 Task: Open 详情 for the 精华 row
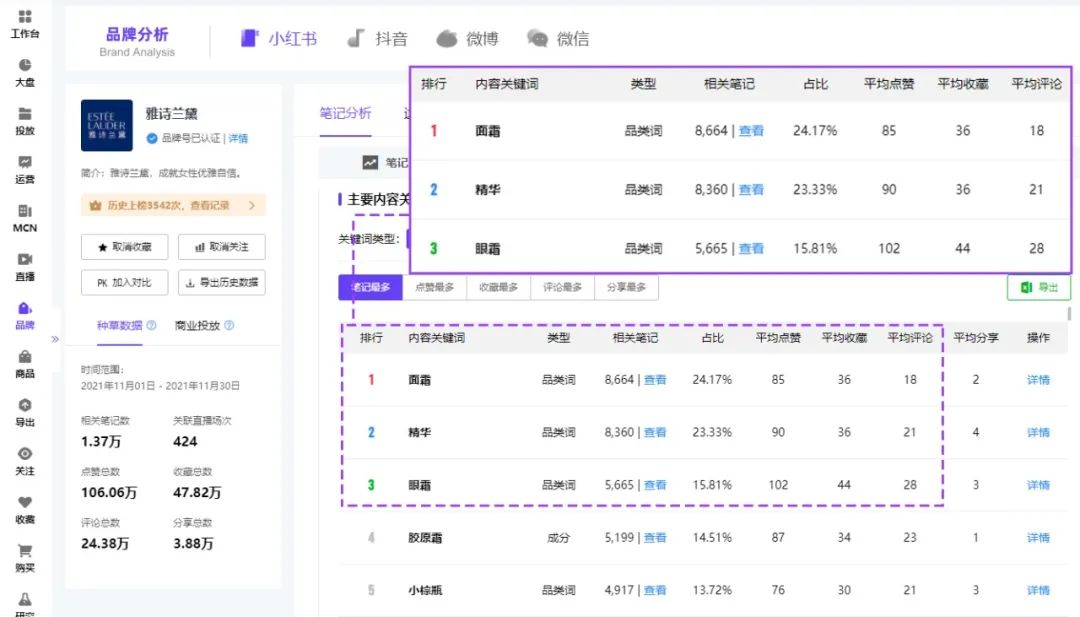coord(1038,432)
